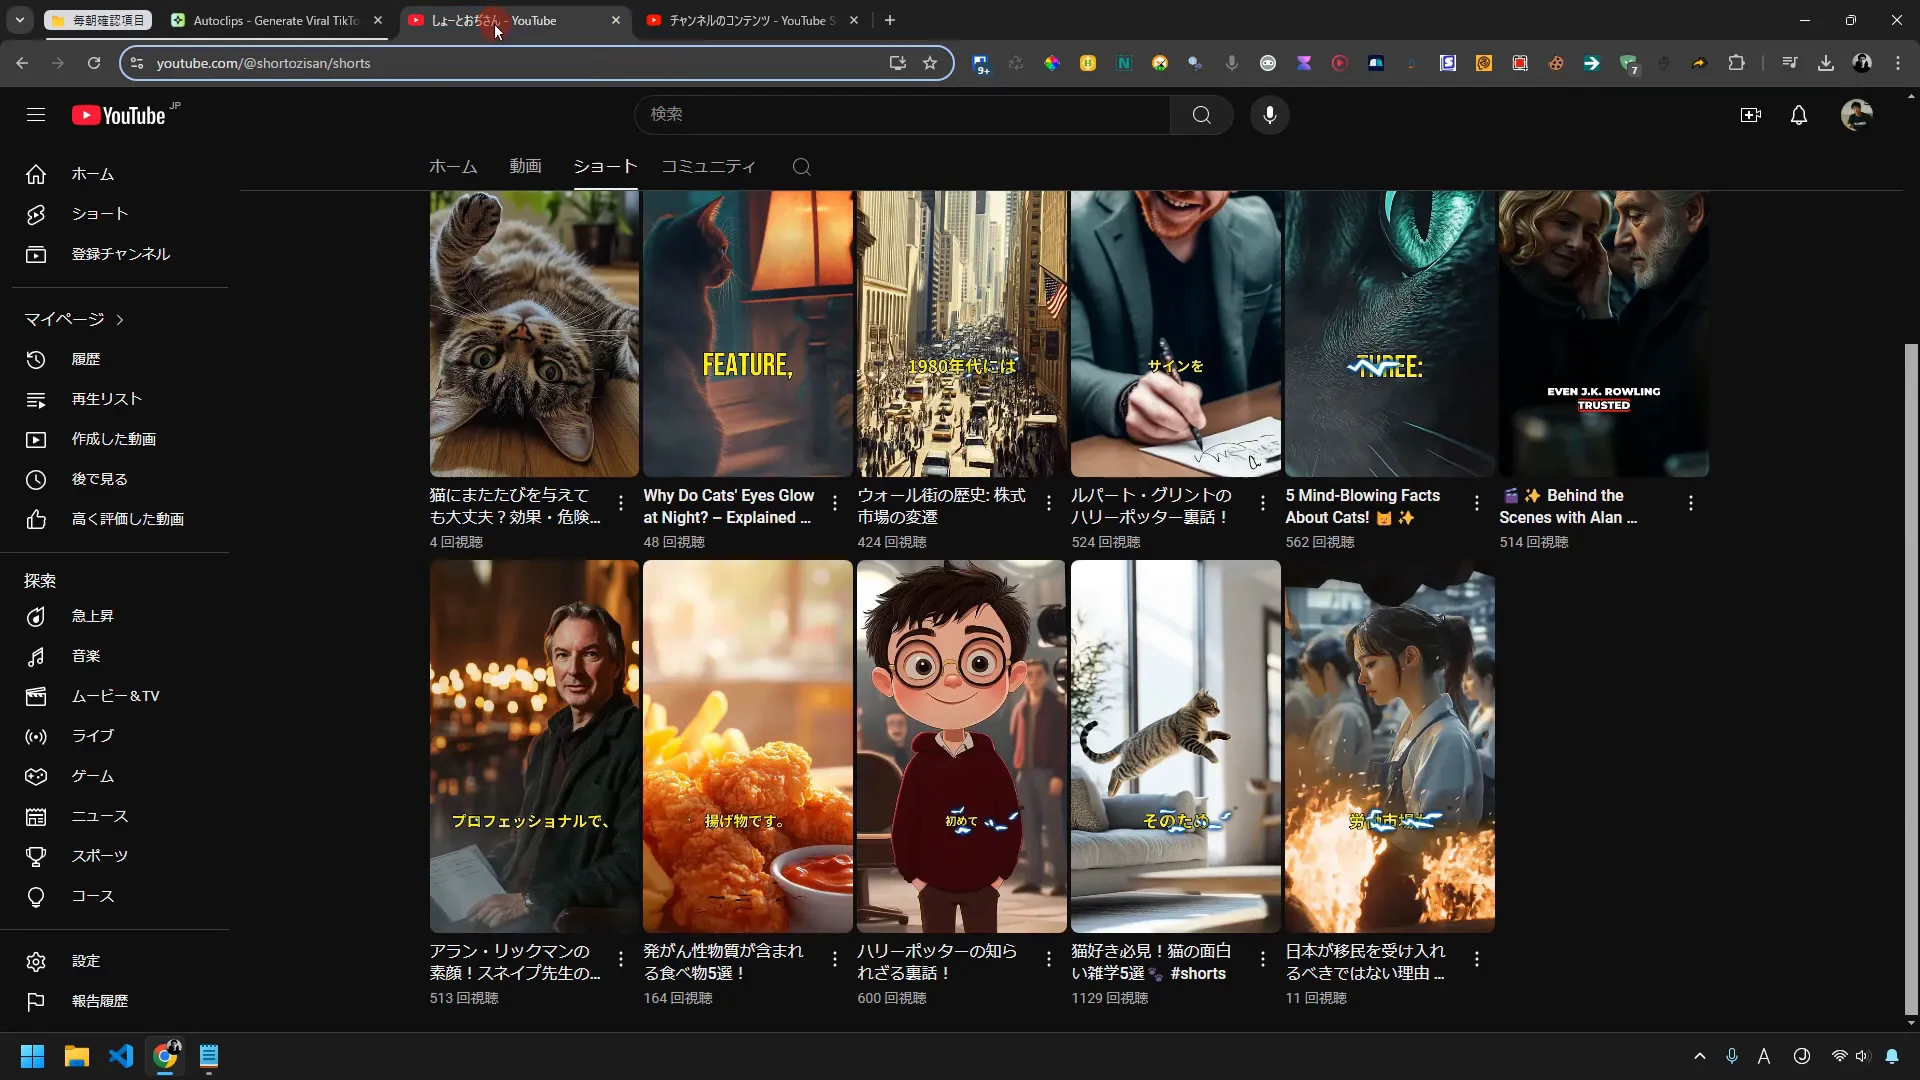The image size is (1920, 1080).
Task: Open ライブ in sidebar
Action: [x=120, y=736]
